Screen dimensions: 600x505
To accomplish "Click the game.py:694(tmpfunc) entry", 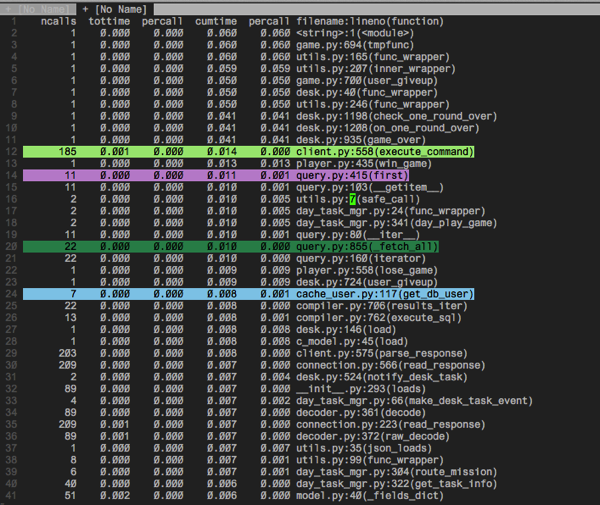I will pos(355,45).
